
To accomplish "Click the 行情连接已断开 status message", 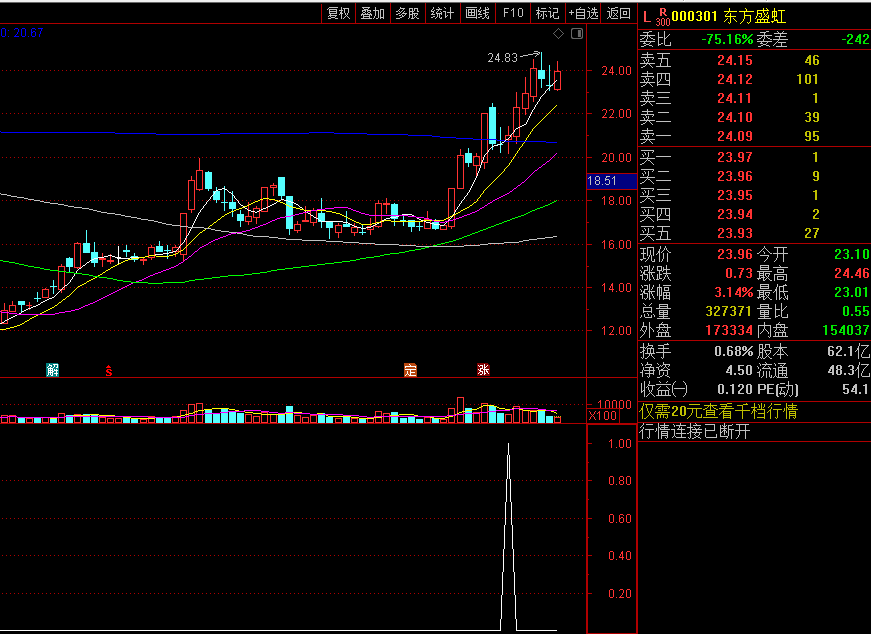I will (x=694, y=431).
